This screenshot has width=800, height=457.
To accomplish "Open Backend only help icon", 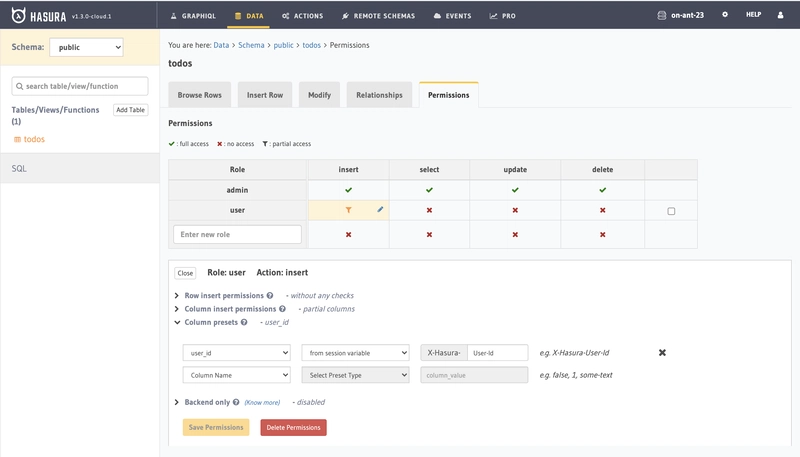I will tap(236, 402).
